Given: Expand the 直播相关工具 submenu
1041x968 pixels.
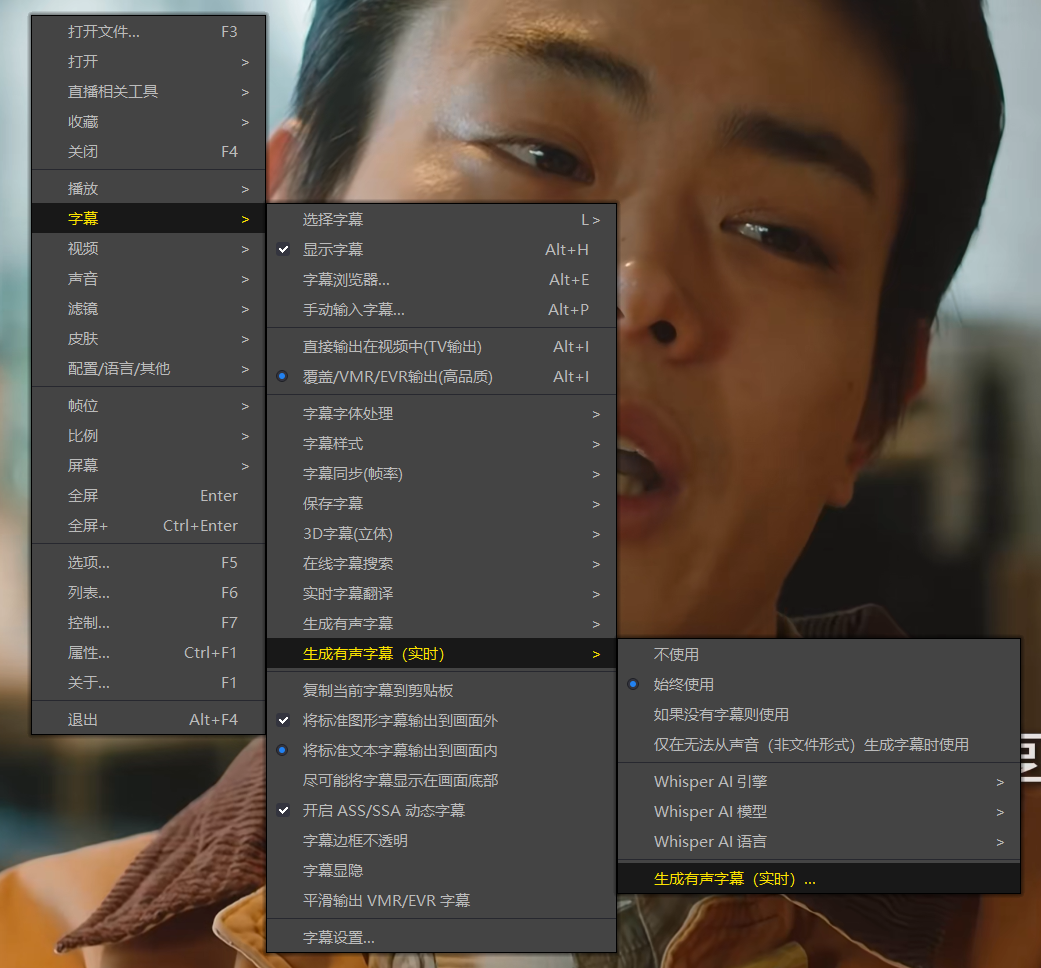Looking at the screenshot, I should (x=149, y=92).
